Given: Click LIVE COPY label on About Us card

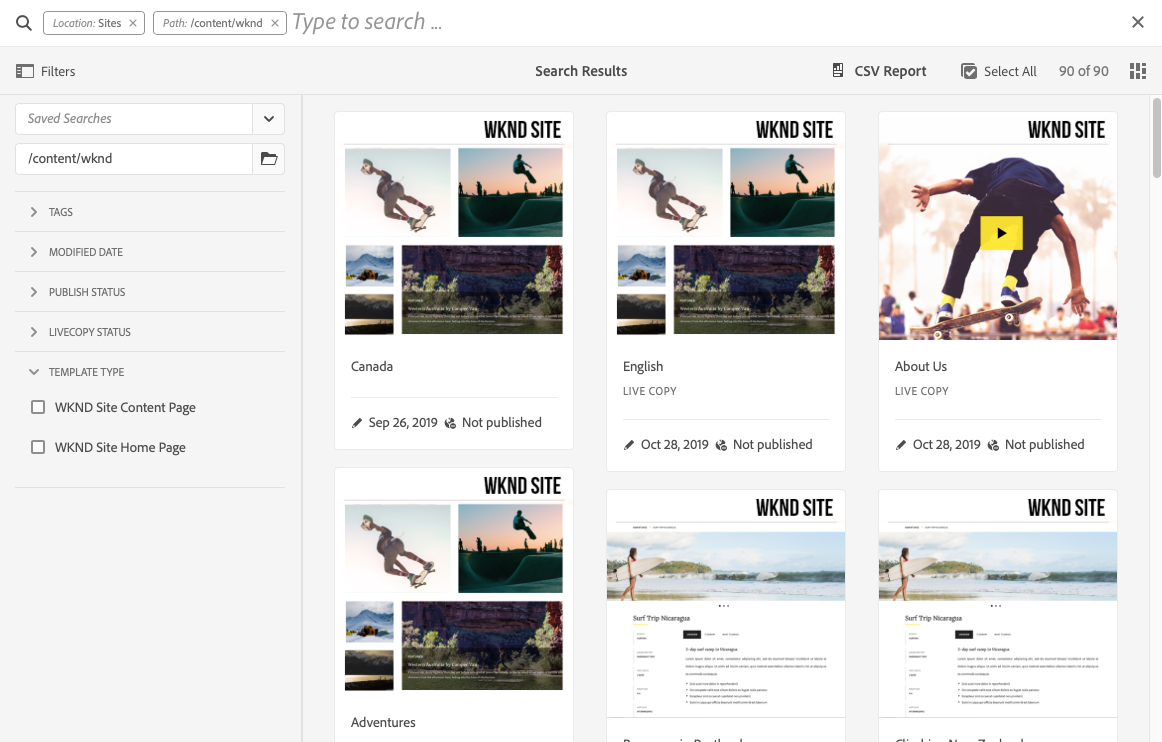Looking at the screenshot, I should click(921, 391).
